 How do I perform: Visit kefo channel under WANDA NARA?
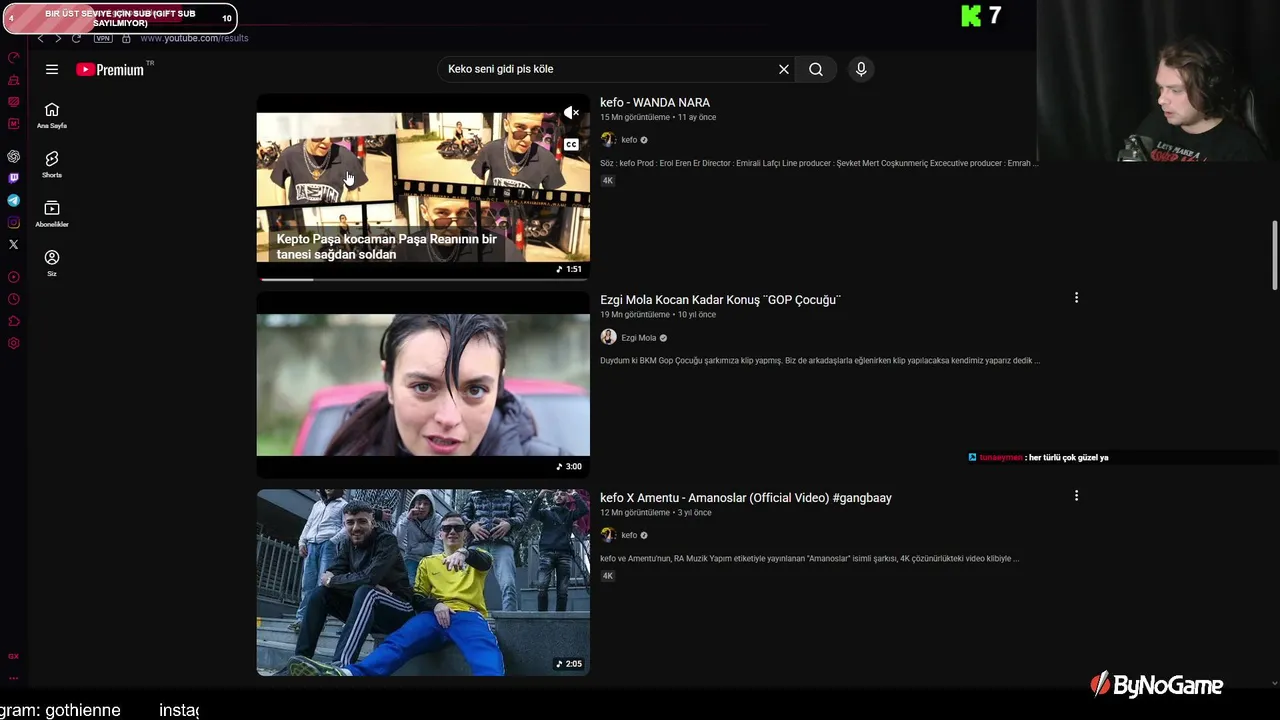629,140
